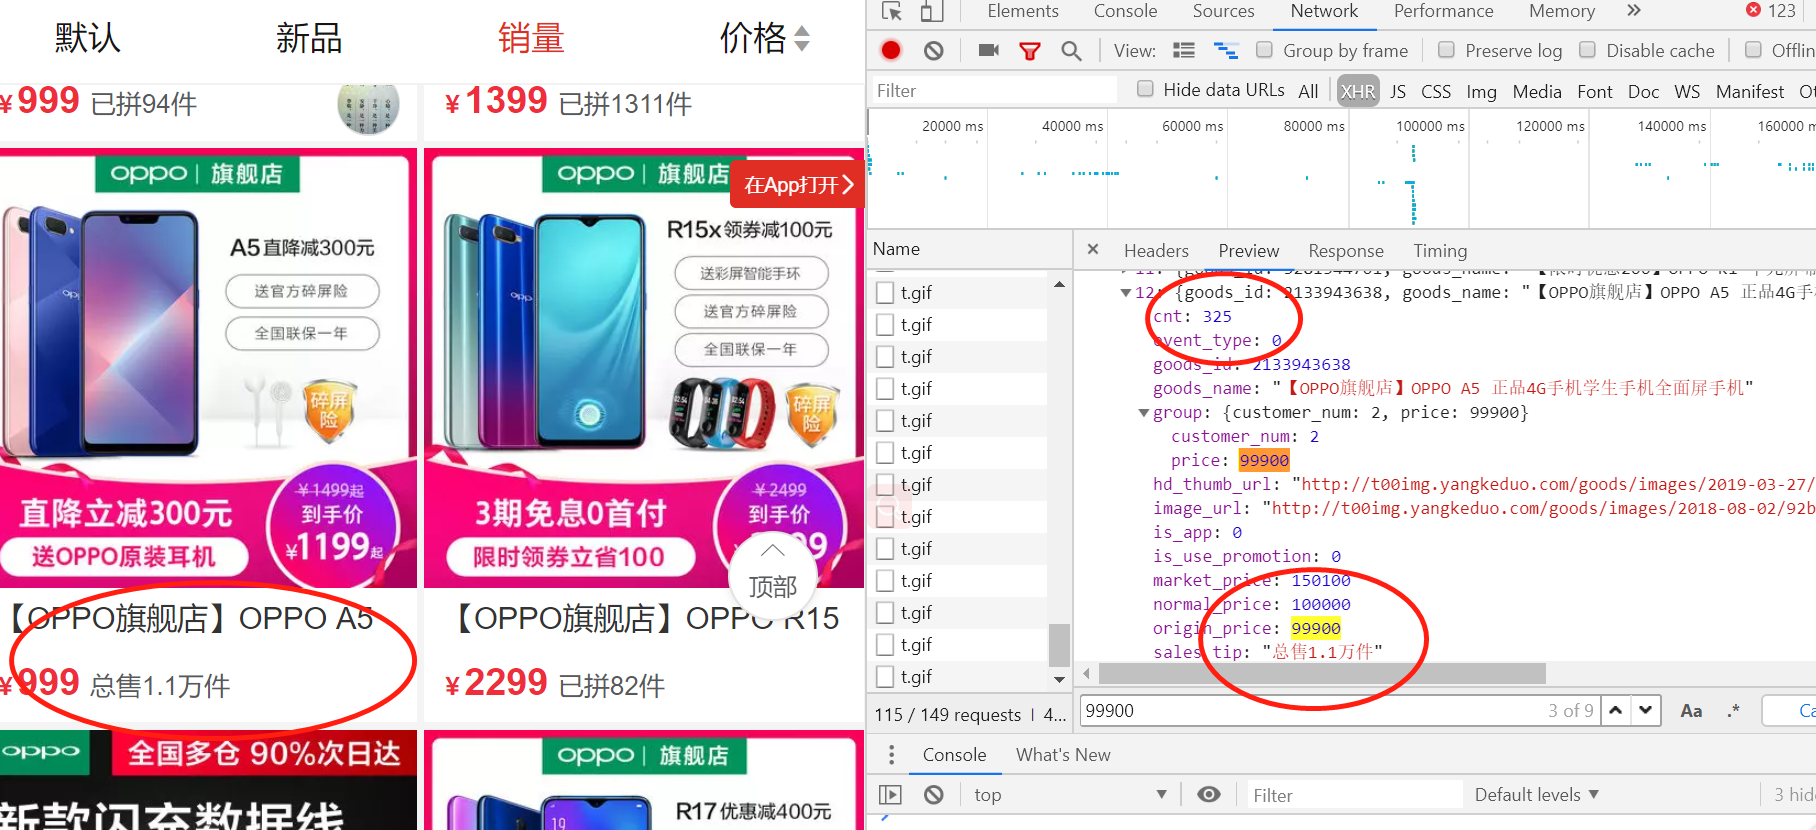Open the Elements tab

click(x=1022, y=11)
